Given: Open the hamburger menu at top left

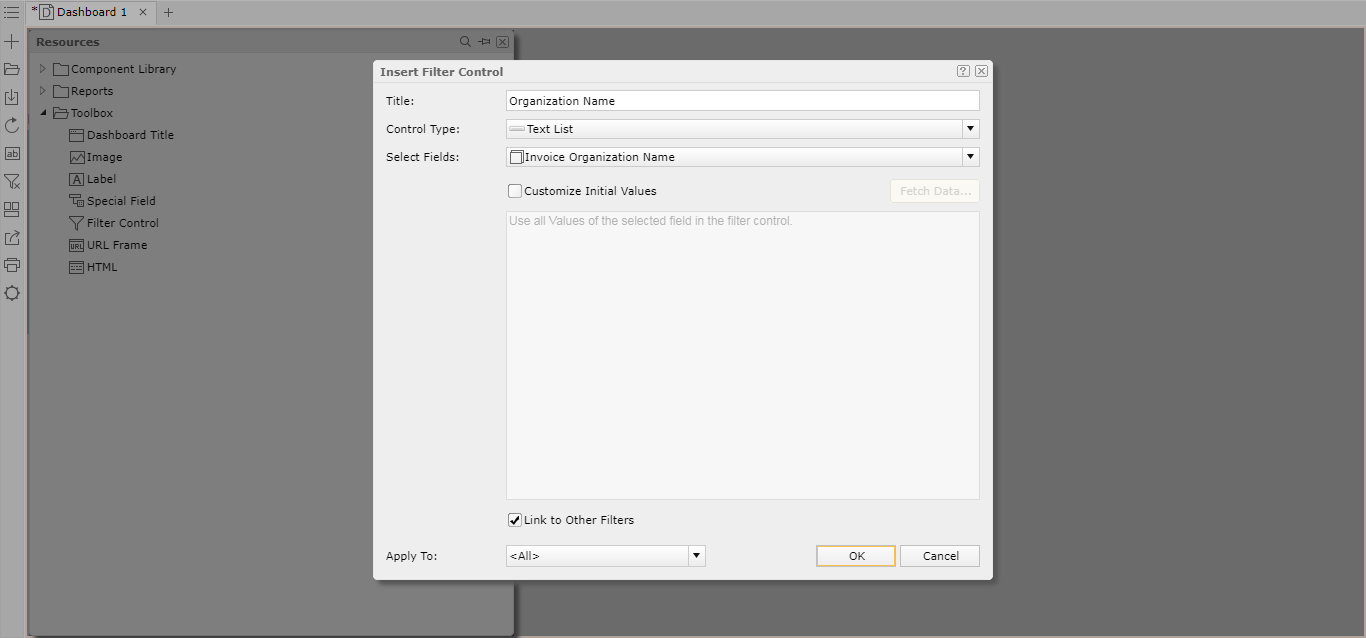Looking at the screenshot, I should pyautogui.click(x=12, y=12).
